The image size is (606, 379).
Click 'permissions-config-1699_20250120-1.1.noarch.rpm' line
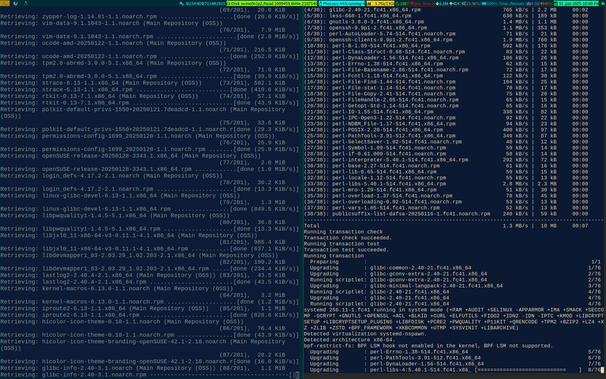[x=150, y=149]
